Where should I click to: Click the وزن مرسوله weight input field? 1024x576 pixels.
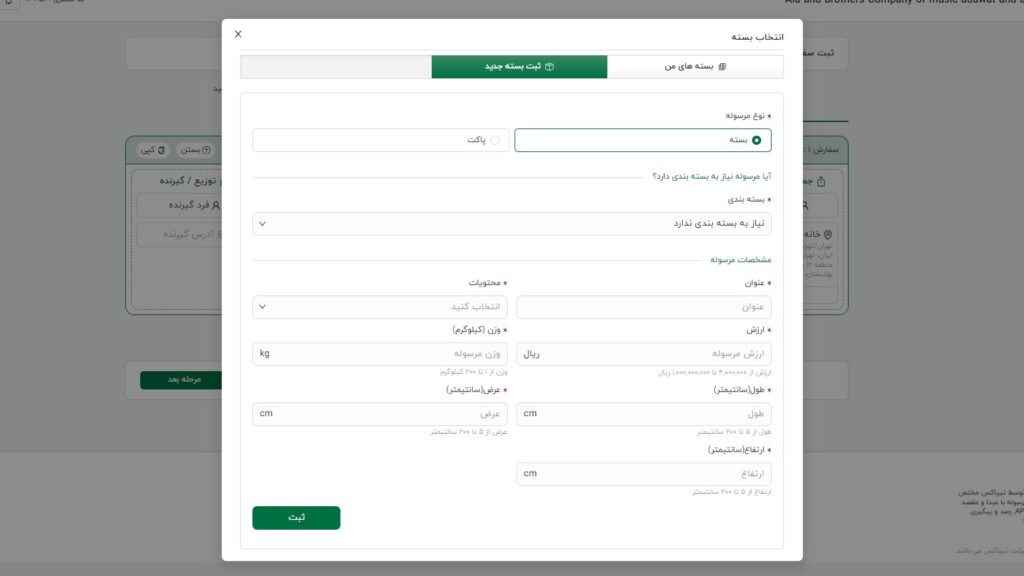(x=380, y=353)
